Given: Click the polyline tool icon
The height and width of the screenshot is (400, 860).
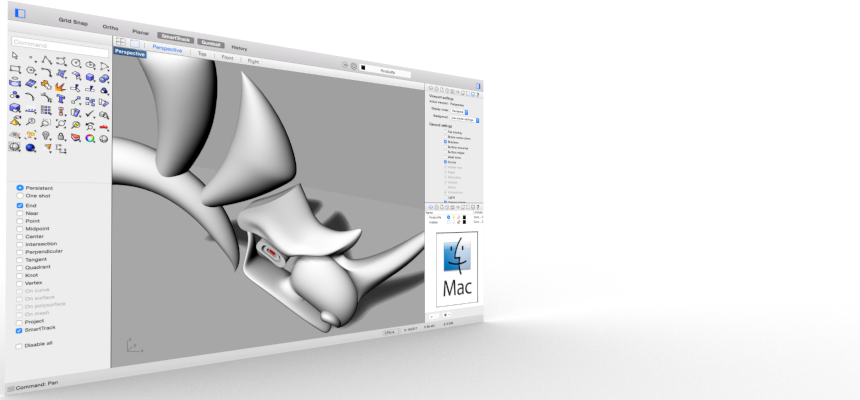Looking at the screenshot, I should tap(46, 59).
